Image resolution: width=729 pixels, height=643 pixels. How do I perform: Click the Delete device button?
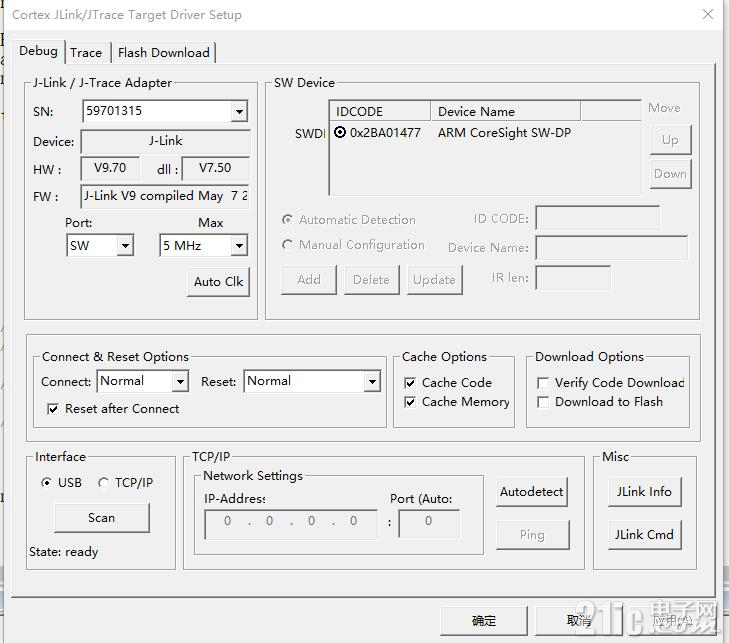[371, 280]
